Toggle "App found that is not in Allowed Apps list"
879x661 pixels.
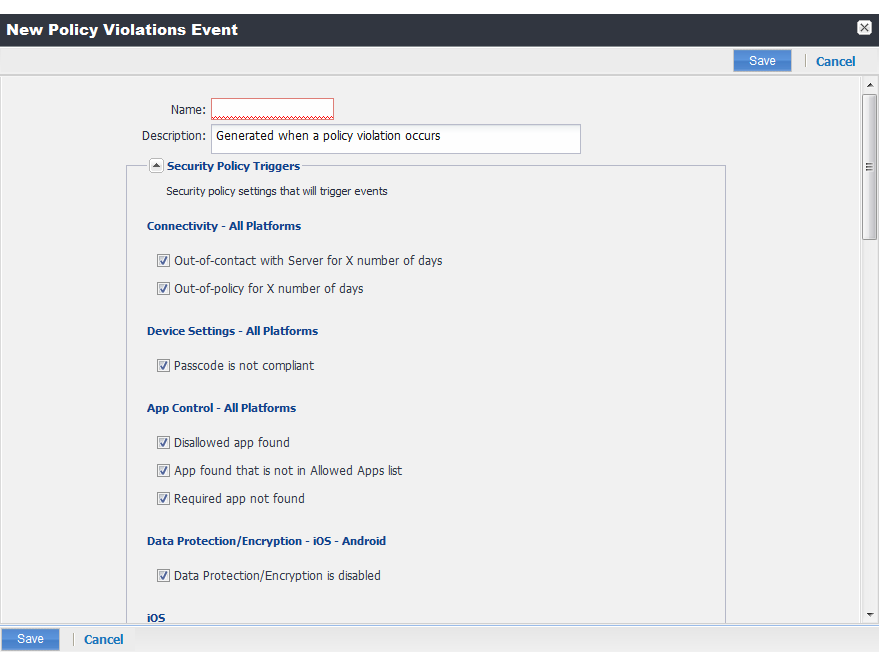[x=163, y=470]
